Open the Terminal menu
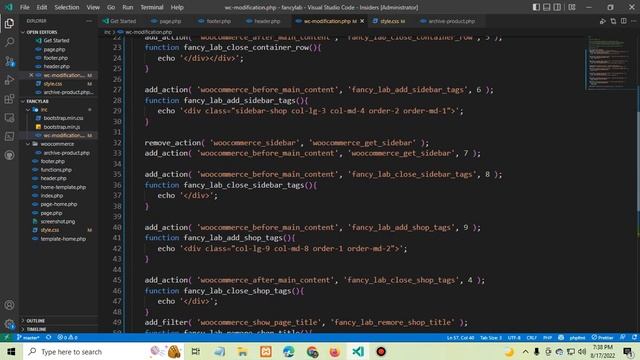Image resolution: width=640 pixels, height=360 pixels. 152,7
